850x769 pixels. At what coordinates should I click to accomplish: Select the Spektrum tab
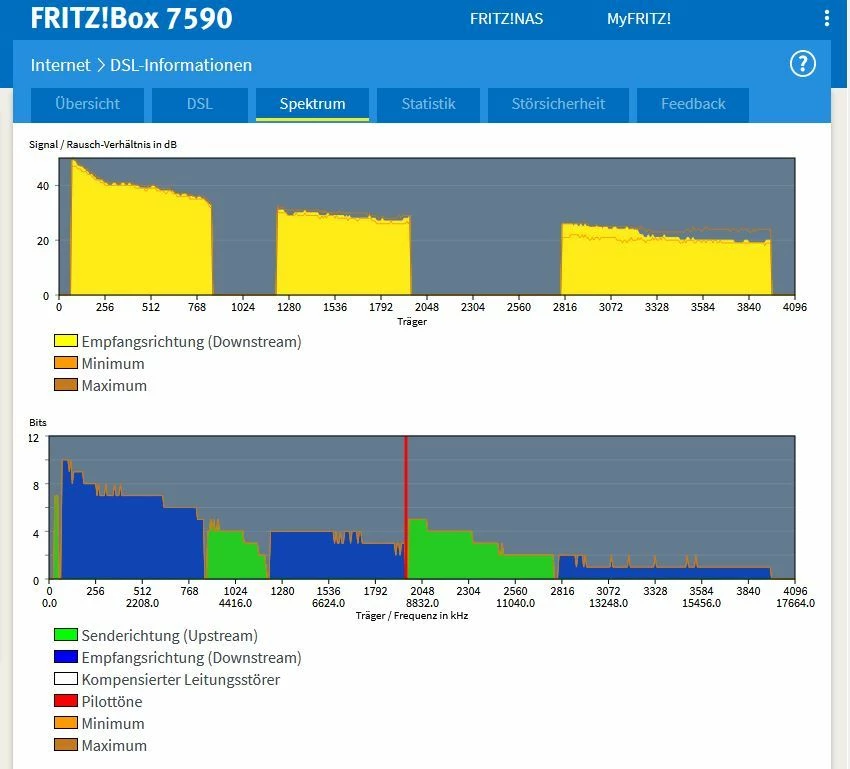(x=312, y=104)
